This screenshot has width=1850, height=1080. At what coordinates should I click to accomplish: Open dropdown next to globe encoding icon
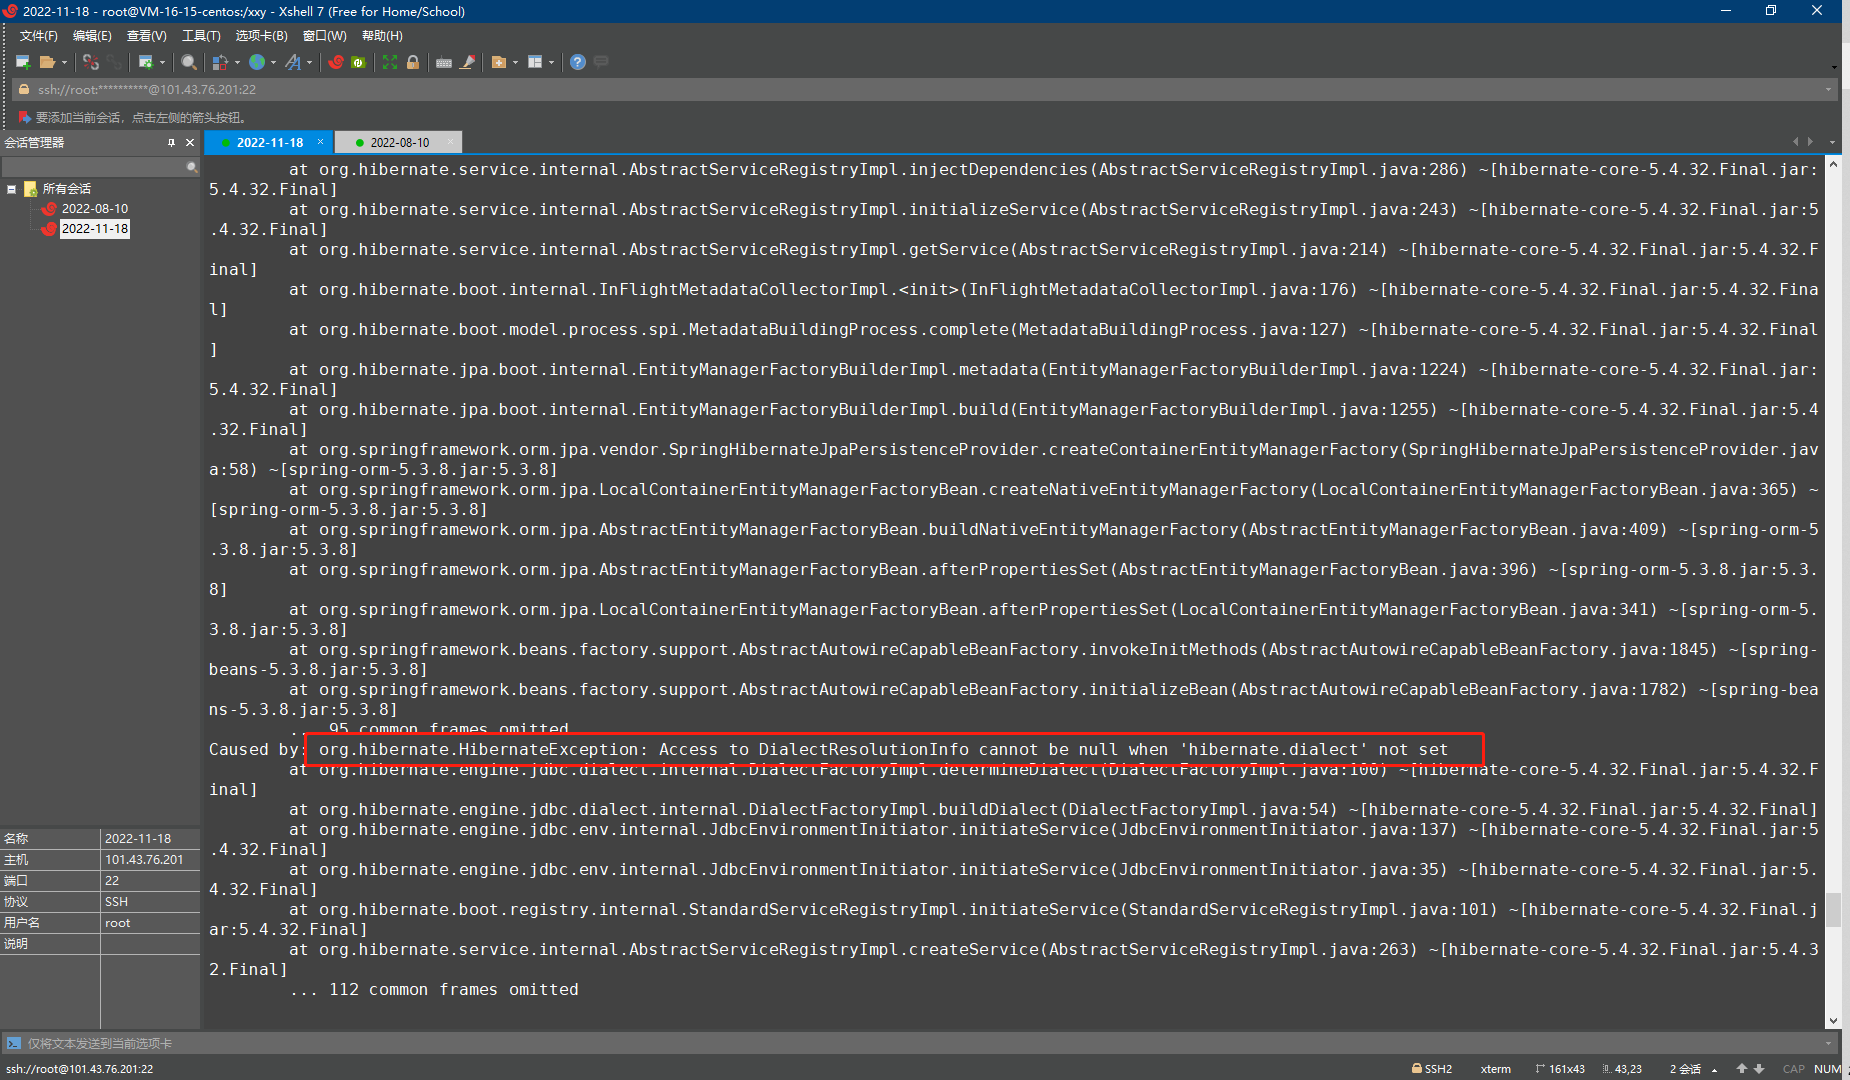click(273, 62)
